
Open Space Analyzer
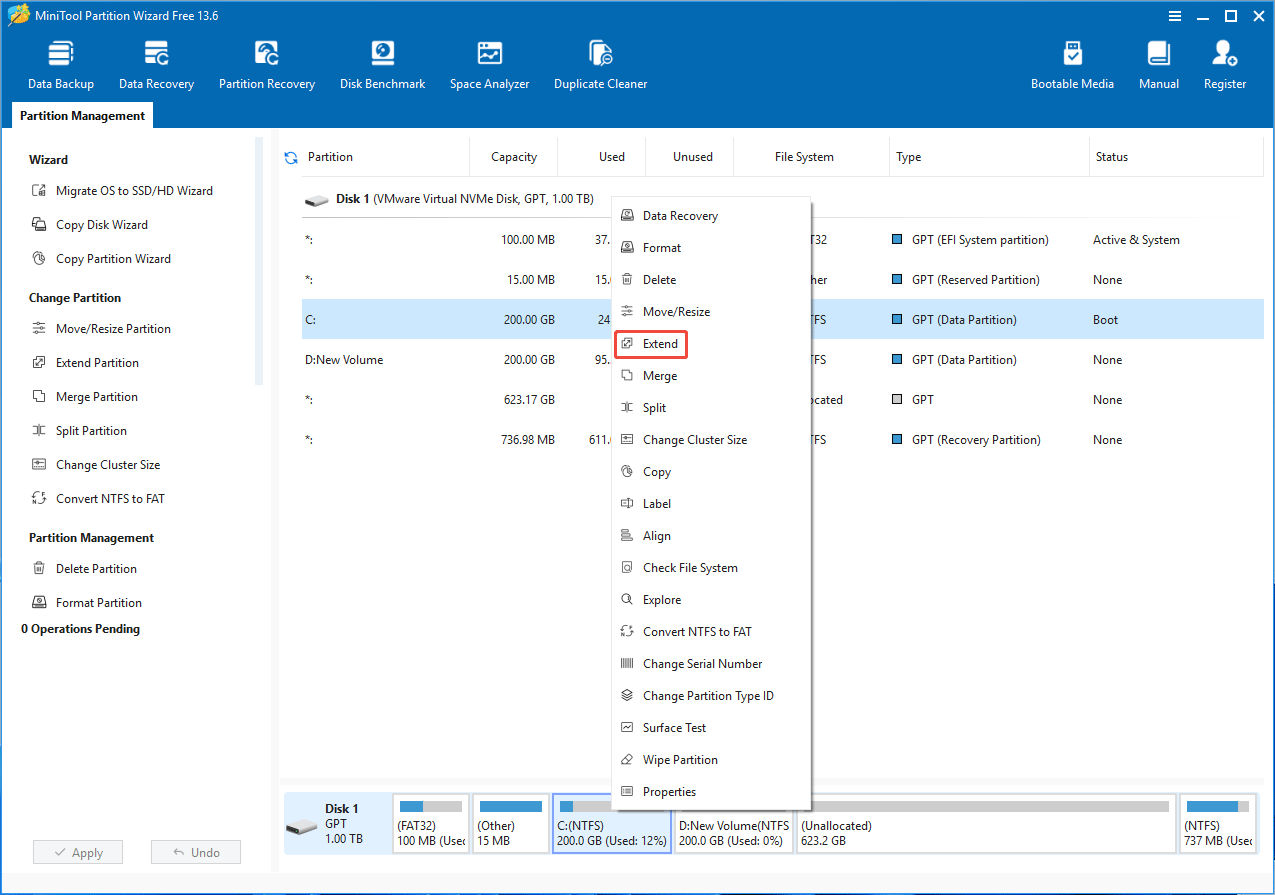click(x=489, y=65)
